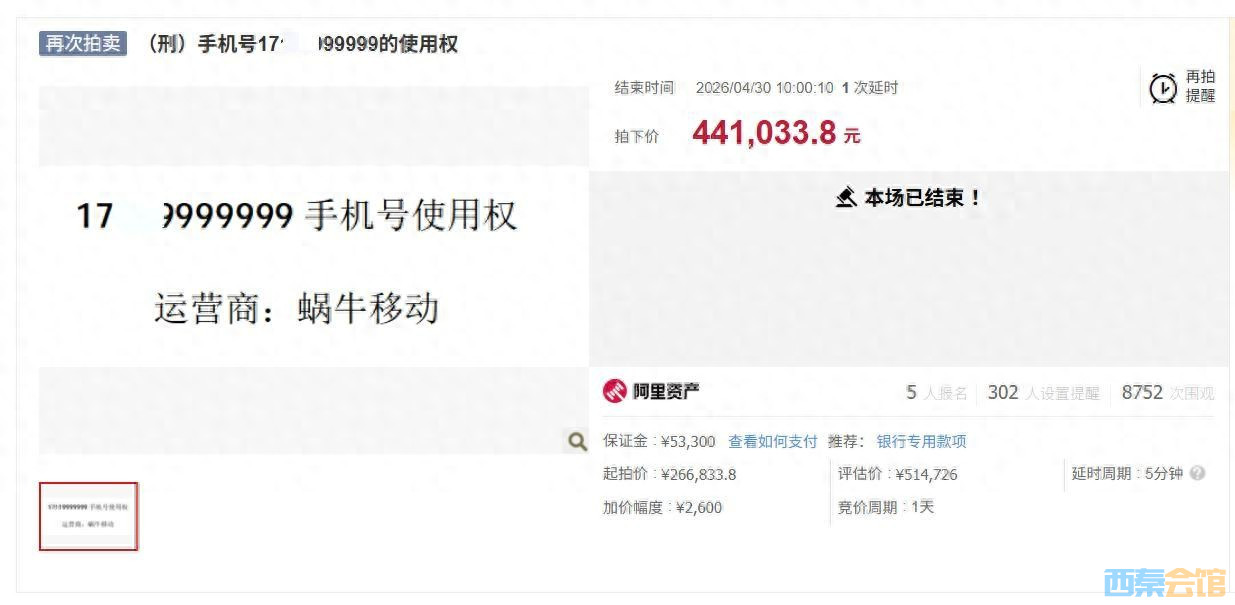Click the 再次拍卖 tag badge

(83, 44)
